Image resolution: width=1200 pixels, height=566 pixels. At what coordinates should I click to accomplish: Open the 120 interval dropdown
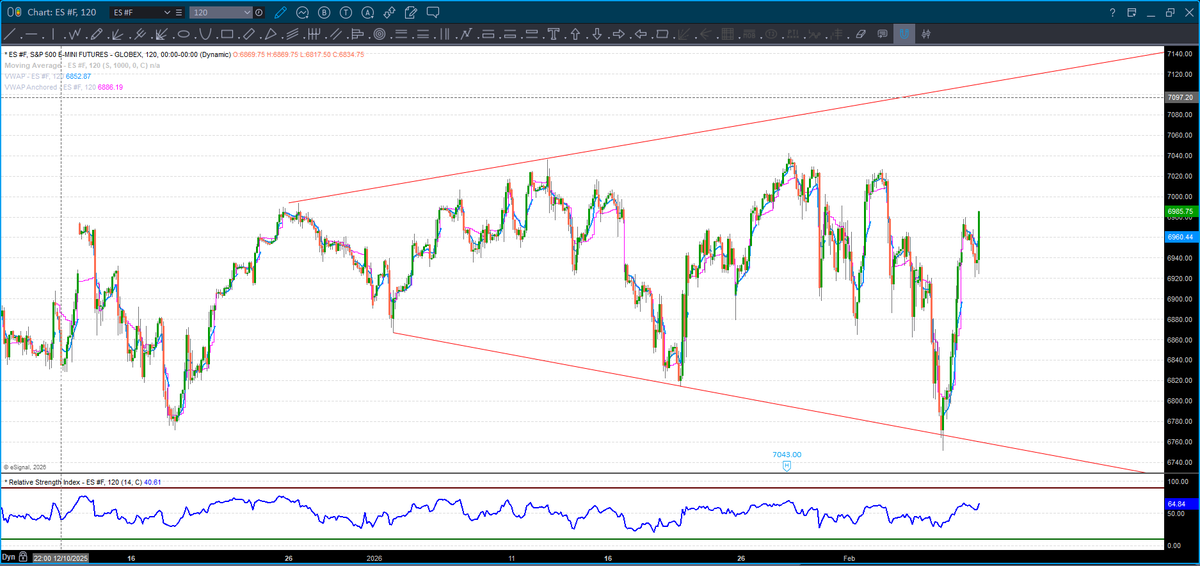click(x=248, y=12)
